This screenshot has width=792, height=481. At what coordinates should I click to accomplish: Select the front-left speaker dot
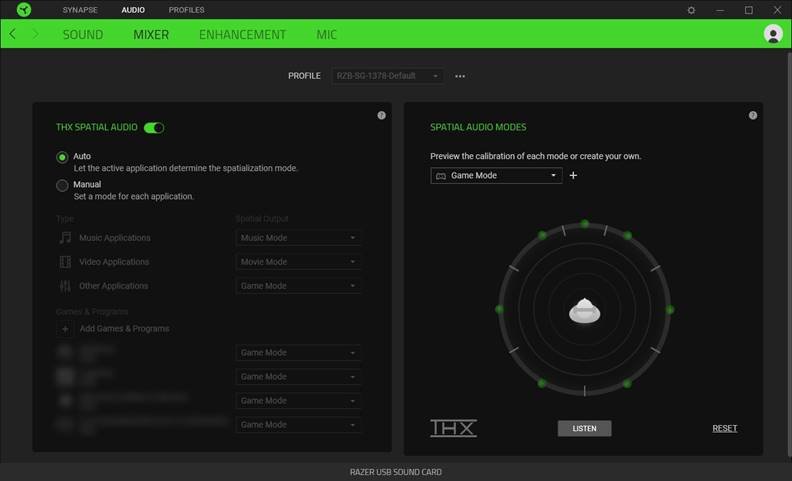click(542, 235)
